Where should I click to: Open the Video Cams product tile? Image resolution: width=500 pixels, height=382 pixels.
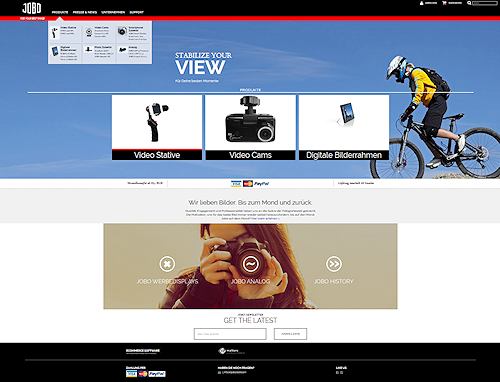[250, 127]
